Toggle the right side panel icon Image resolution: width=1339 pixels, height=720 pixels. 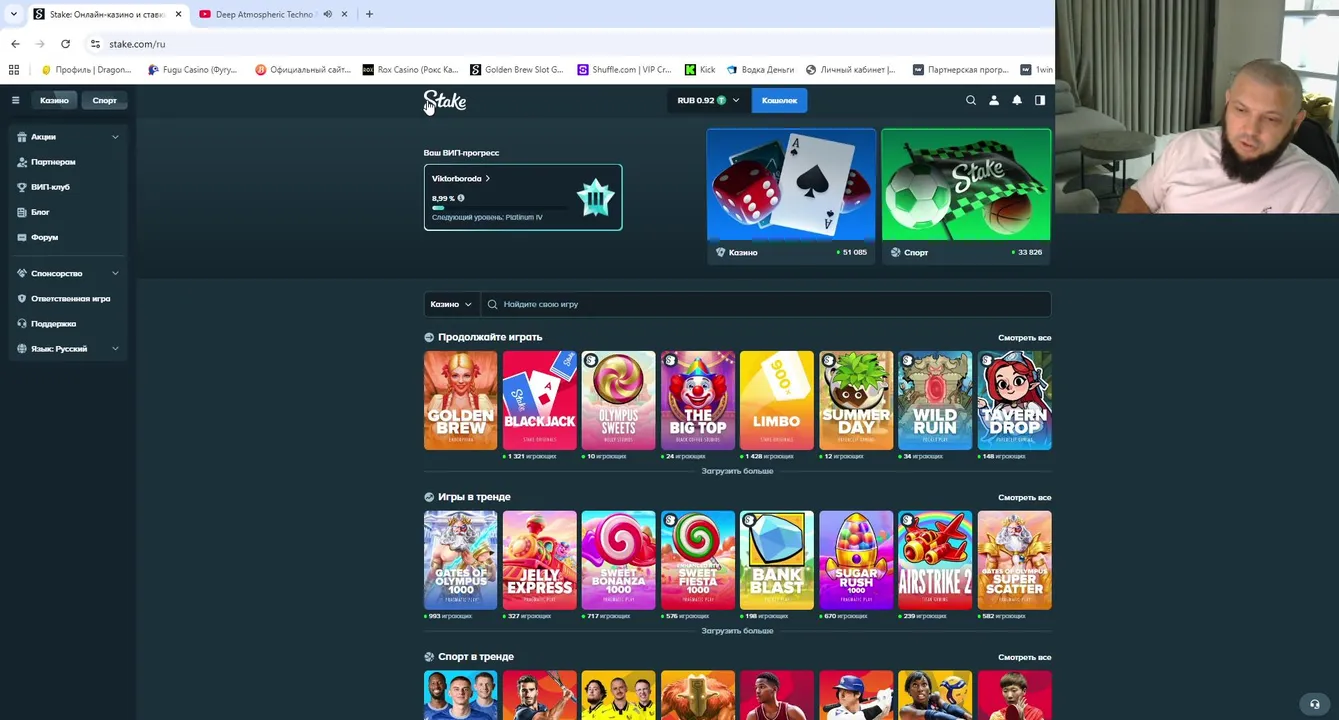[1040, 100]
